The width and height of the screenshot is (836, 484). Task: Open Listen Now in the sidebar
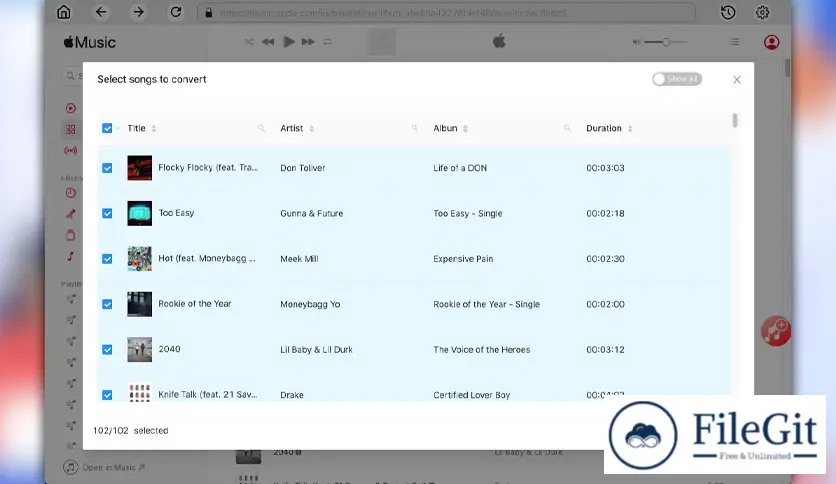pyautogui.click(x=70, y=108)
